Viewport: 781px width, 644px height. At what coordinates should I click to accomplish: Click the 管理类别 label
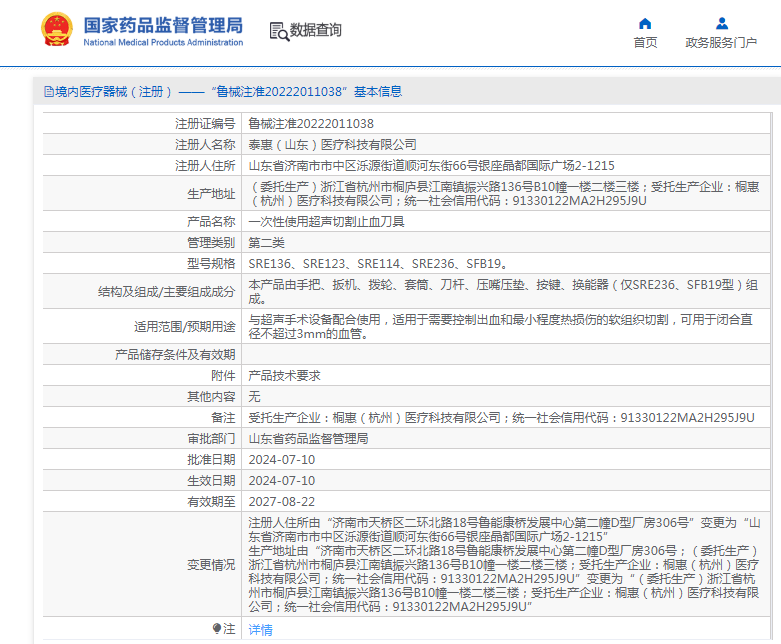tap(211, 243)
